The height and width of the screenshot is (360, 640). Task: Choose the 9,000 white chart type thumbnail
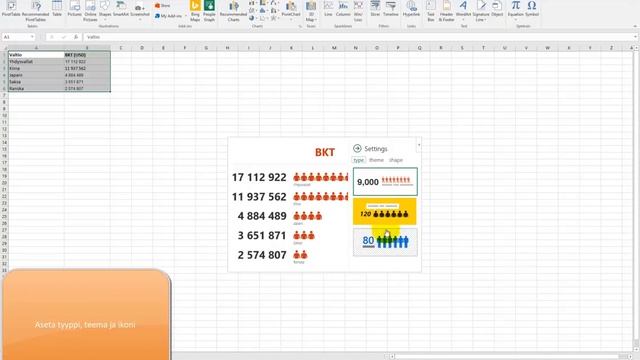[385, 182]
